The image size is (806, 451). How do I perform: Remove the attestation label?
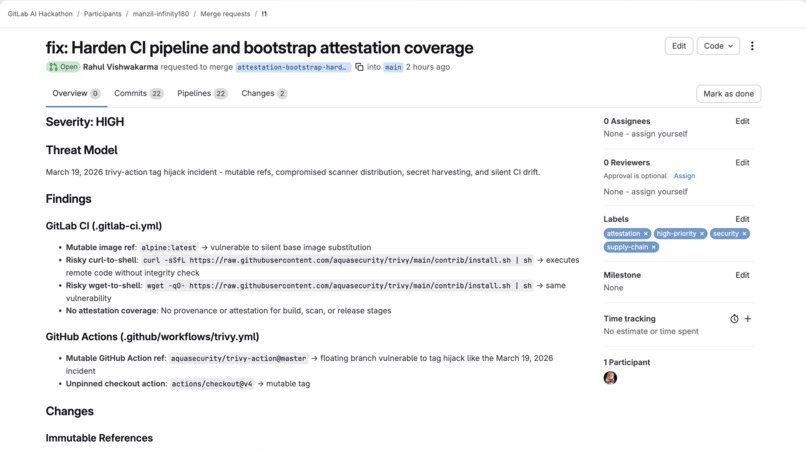pos(646,234)
